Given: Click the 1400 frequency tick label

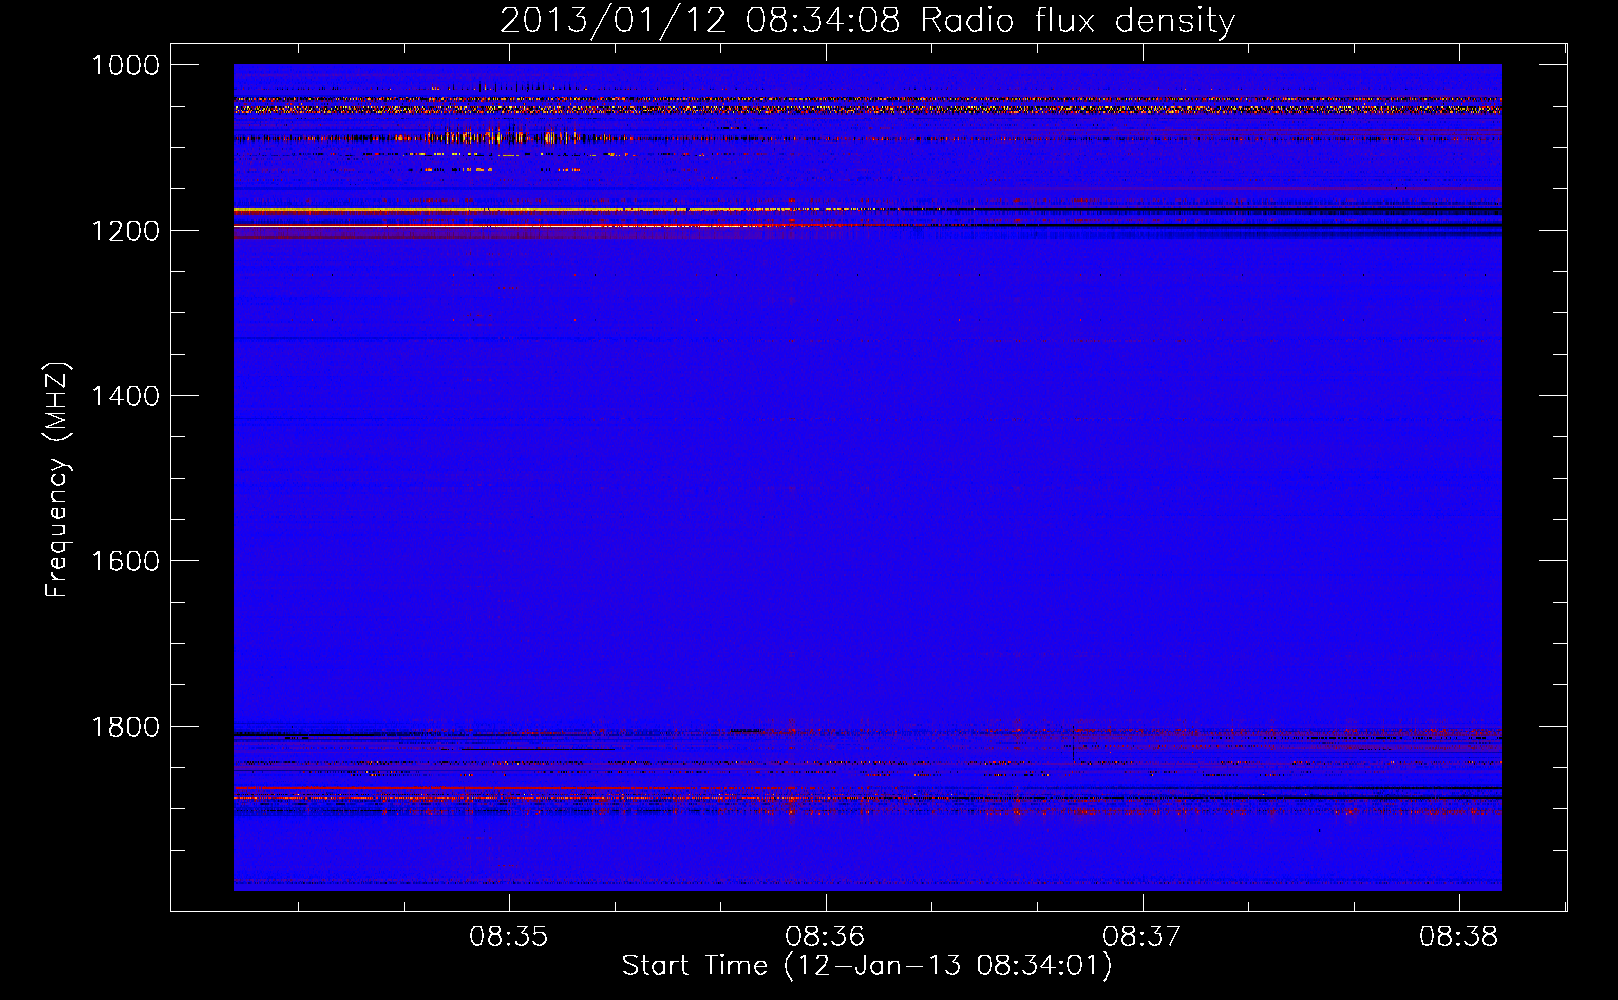Looking at the screenshot, I should coord(125,396).
